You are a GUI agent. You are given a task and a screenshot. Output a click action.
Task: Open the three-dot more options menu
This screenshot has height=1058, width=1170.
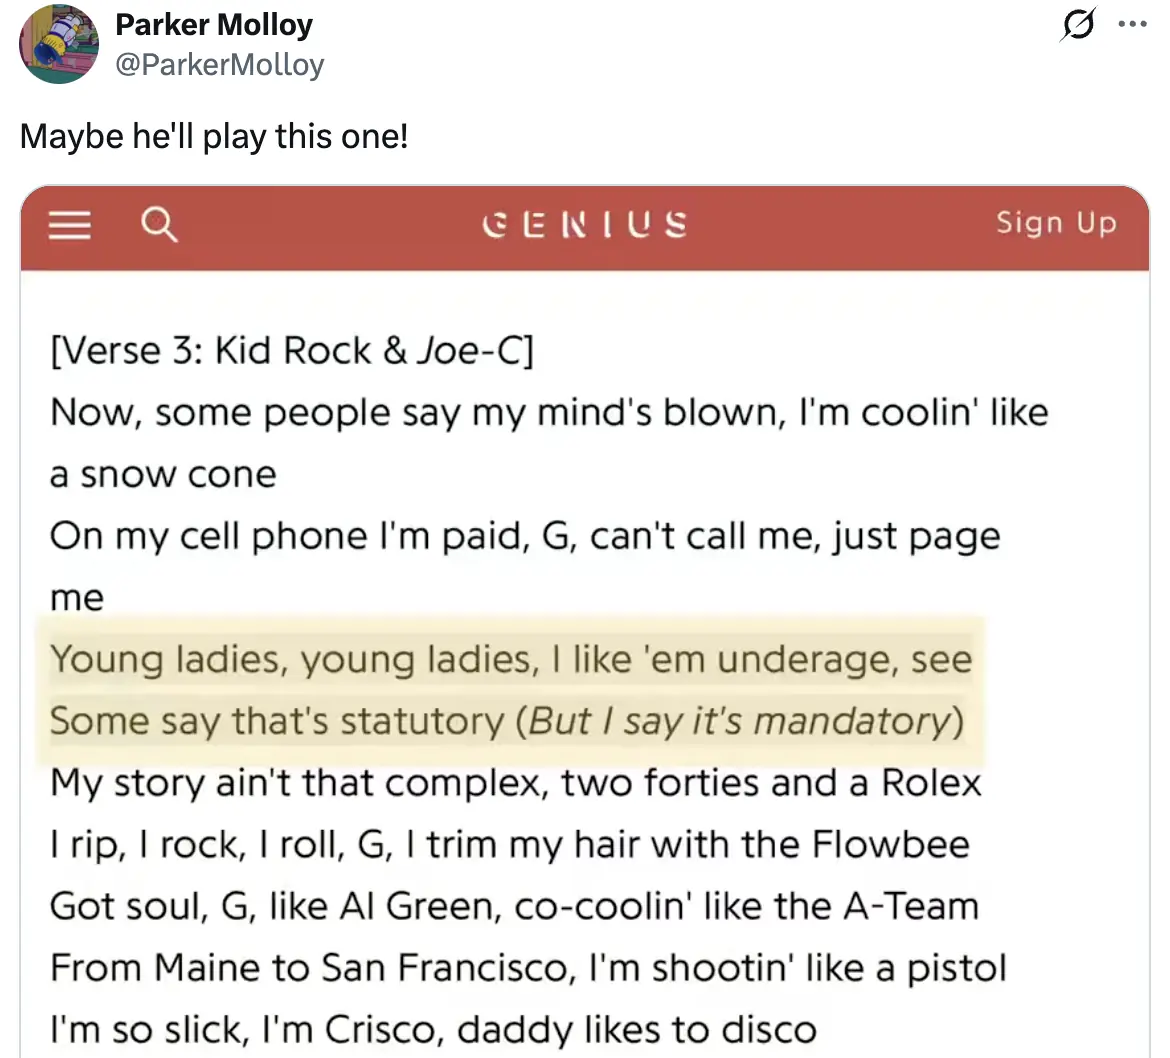pyautogui.click(x=1133, y=25)
